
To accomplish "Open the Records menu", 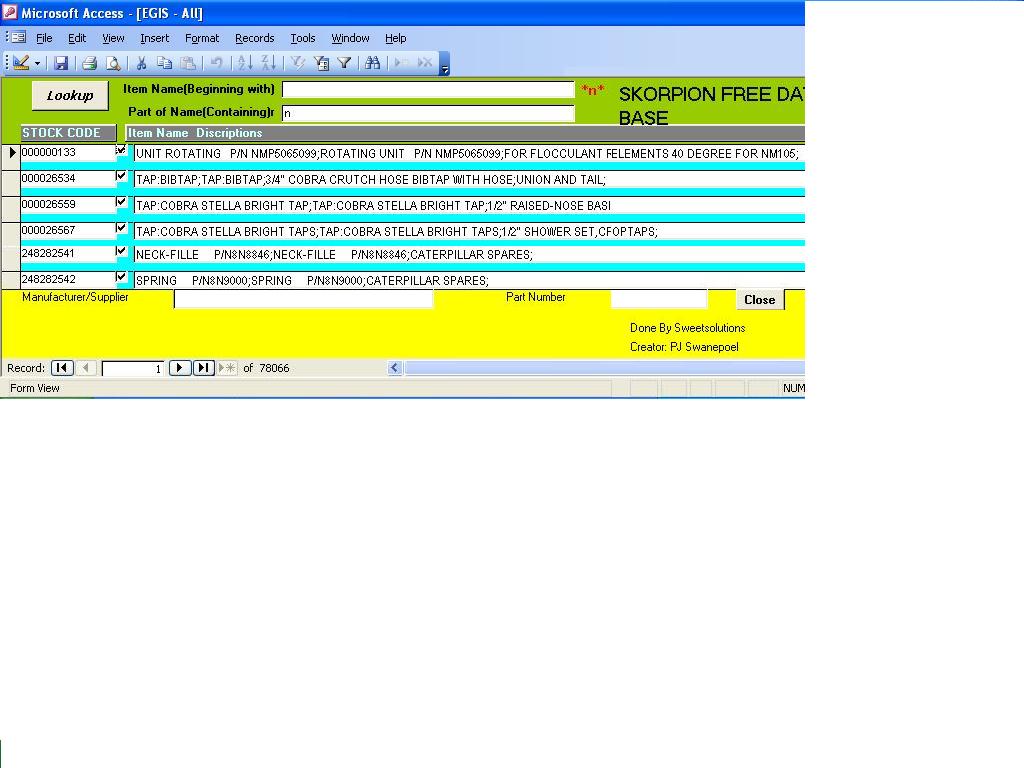I will pos(255,38).
